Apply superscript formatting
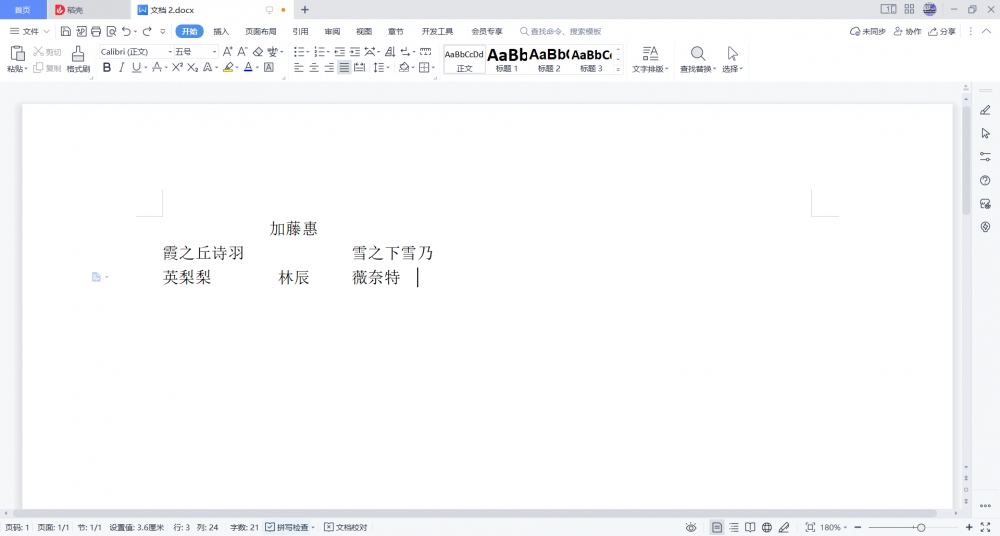 click(177, 67)
